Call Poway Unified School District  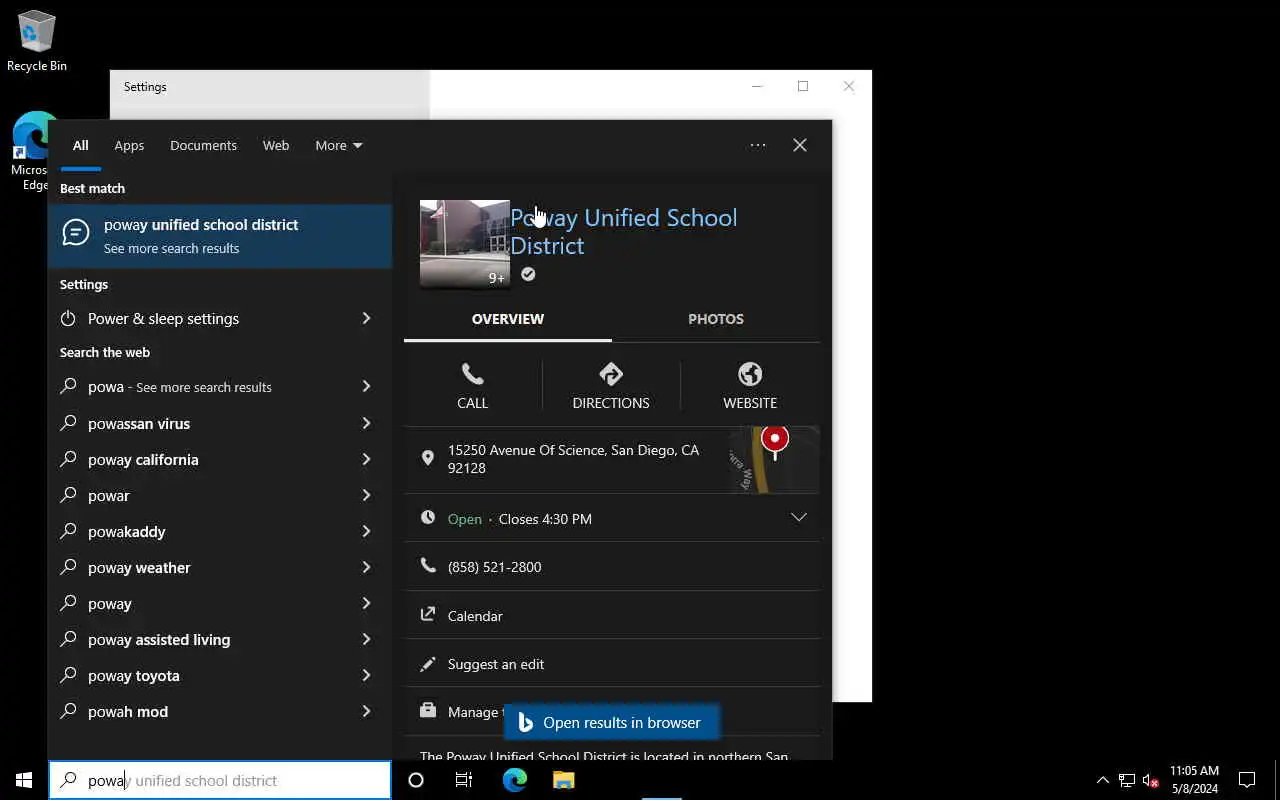coord(473,386)
